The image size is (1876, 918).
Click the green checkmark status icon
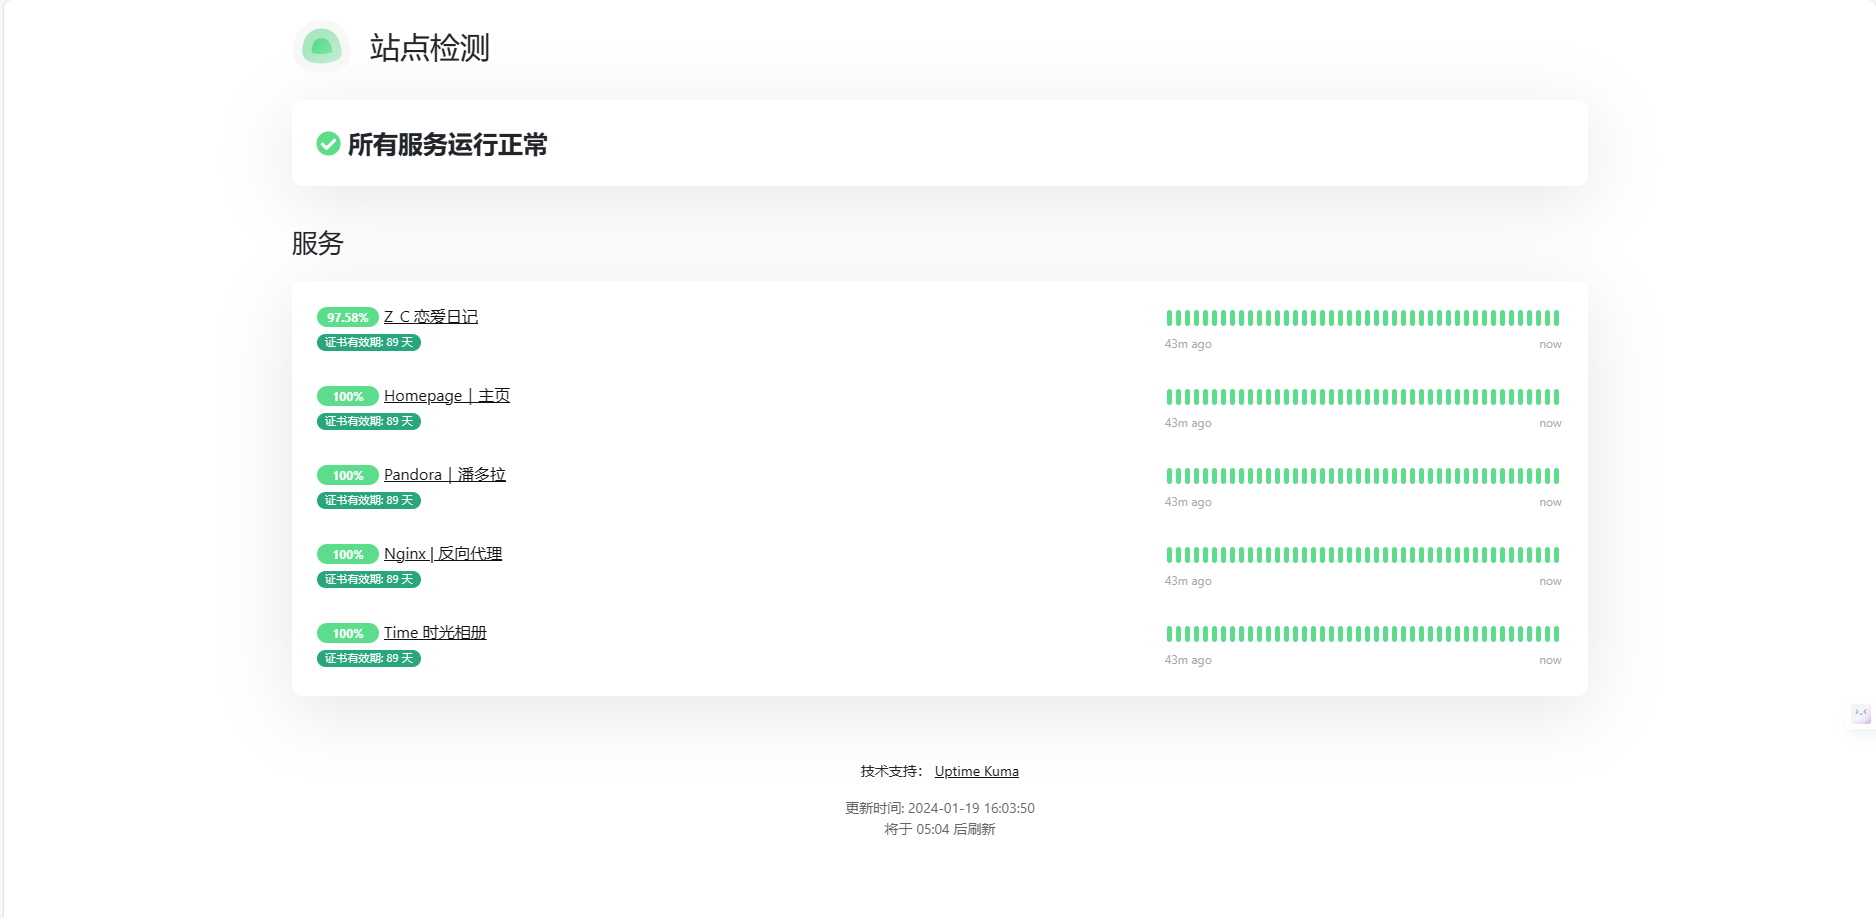[x=328, y=144]
